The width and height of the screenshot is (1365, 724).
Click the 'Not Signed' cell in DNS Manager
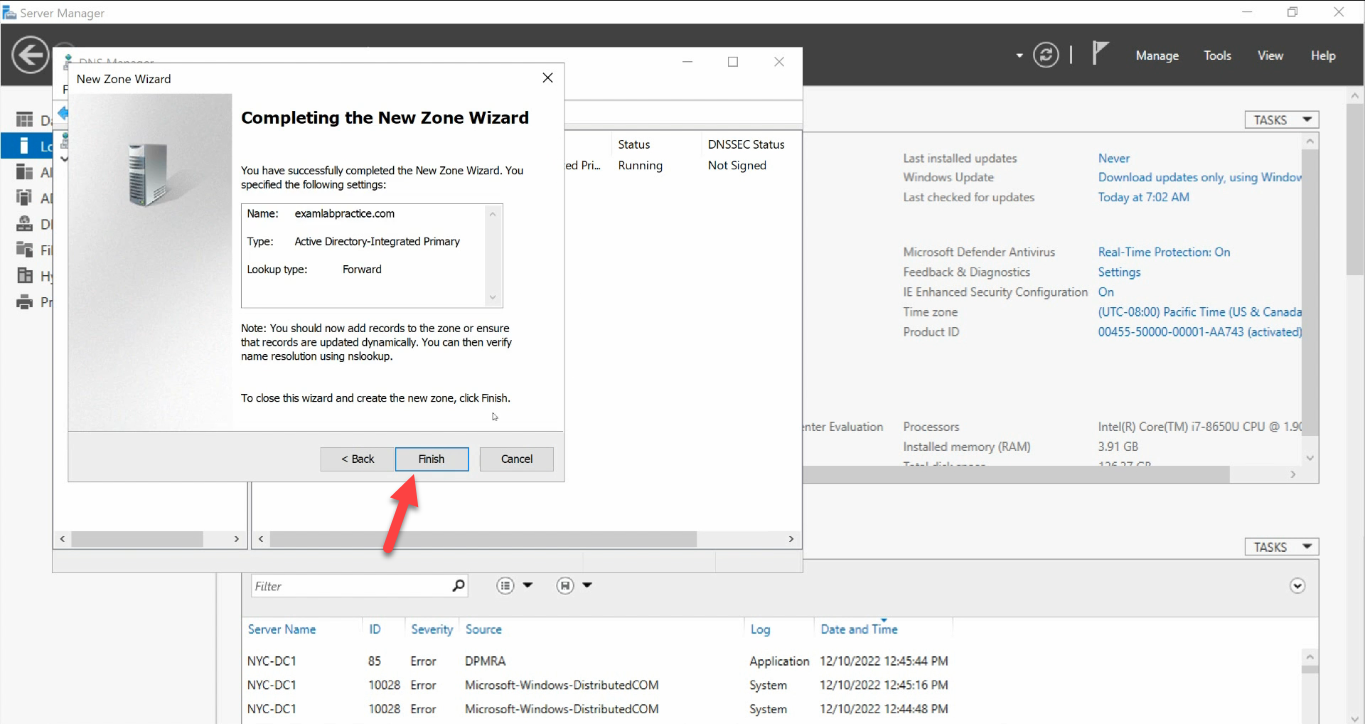737,166
